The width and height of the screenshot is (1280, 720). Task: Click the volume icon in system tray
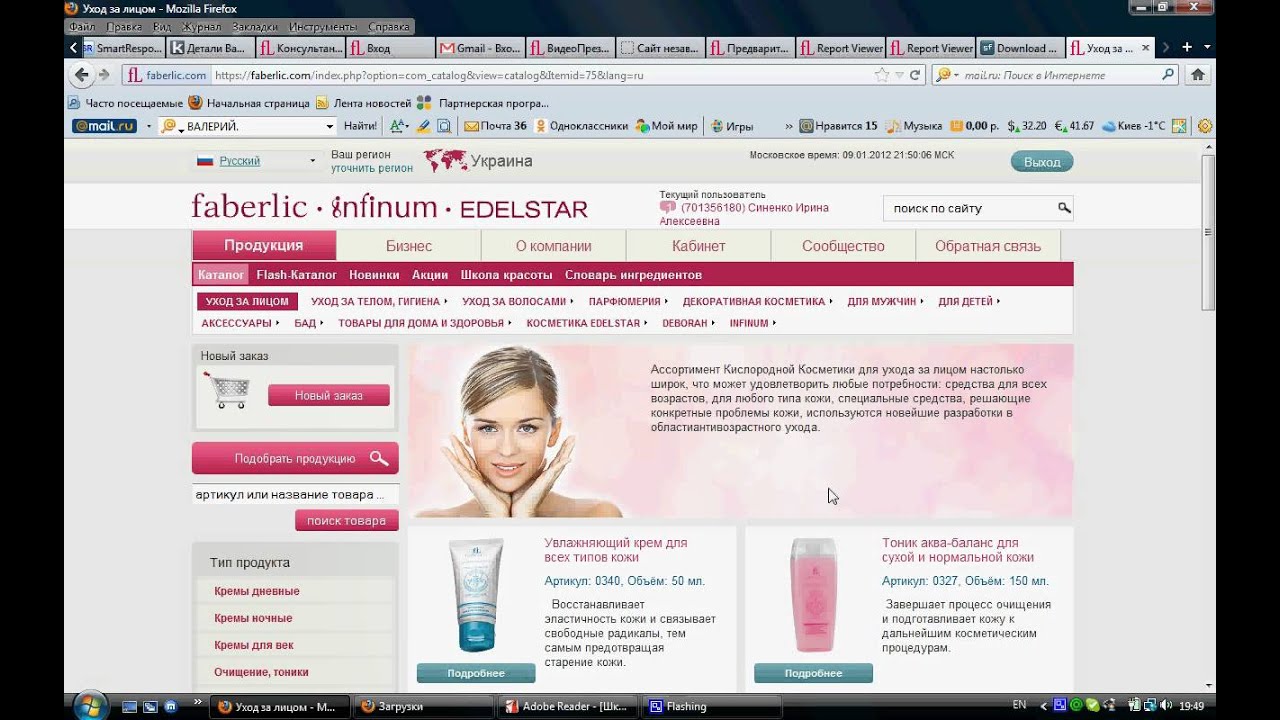(1166, 706)
